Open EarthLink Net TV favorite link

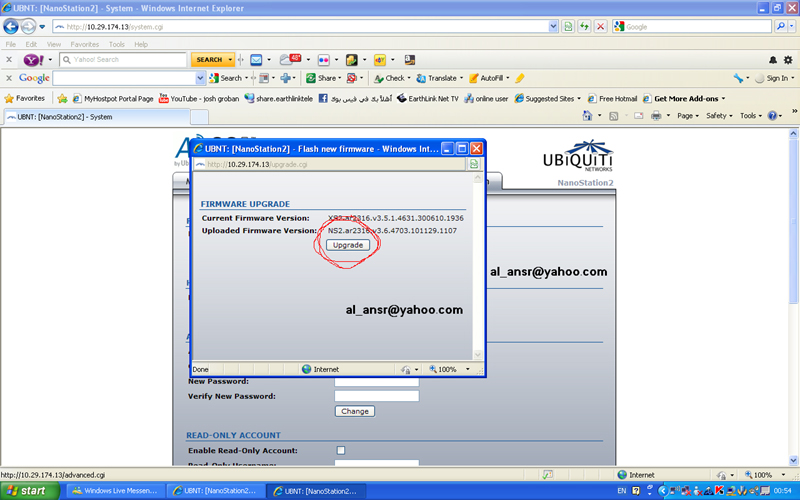point(428,98)
